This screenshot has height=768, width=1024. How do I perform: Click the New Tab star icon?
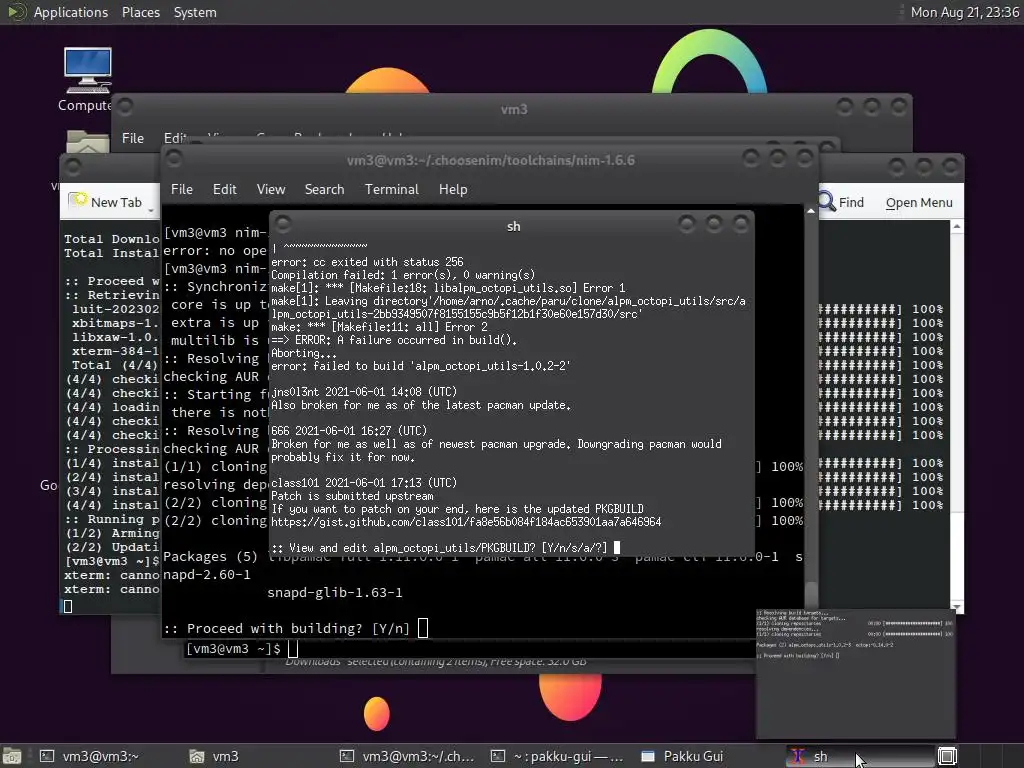[x=78, y=200]
